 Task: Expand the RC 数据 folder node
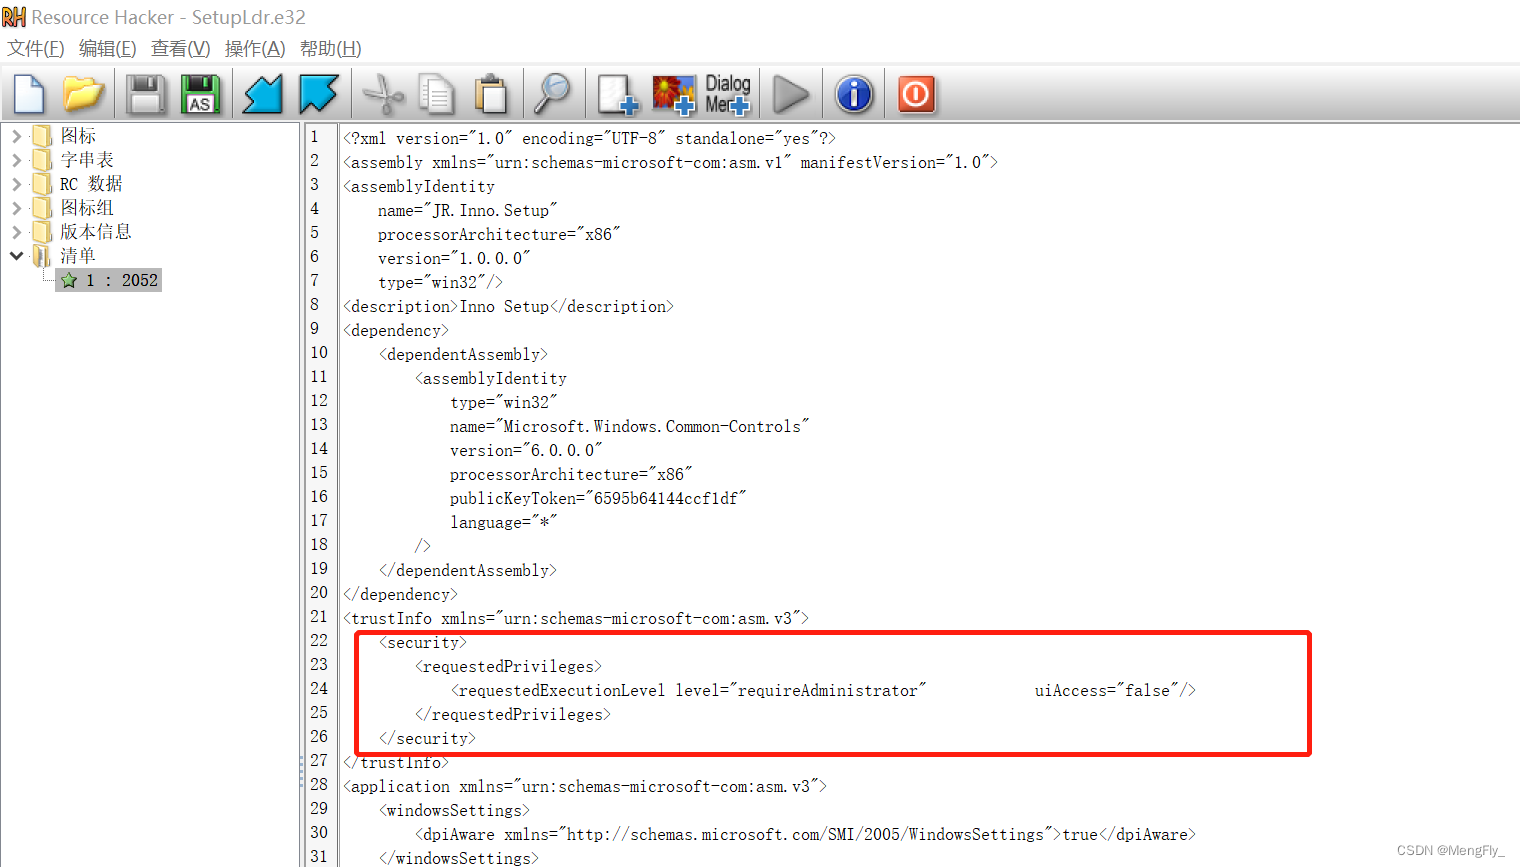16,183
